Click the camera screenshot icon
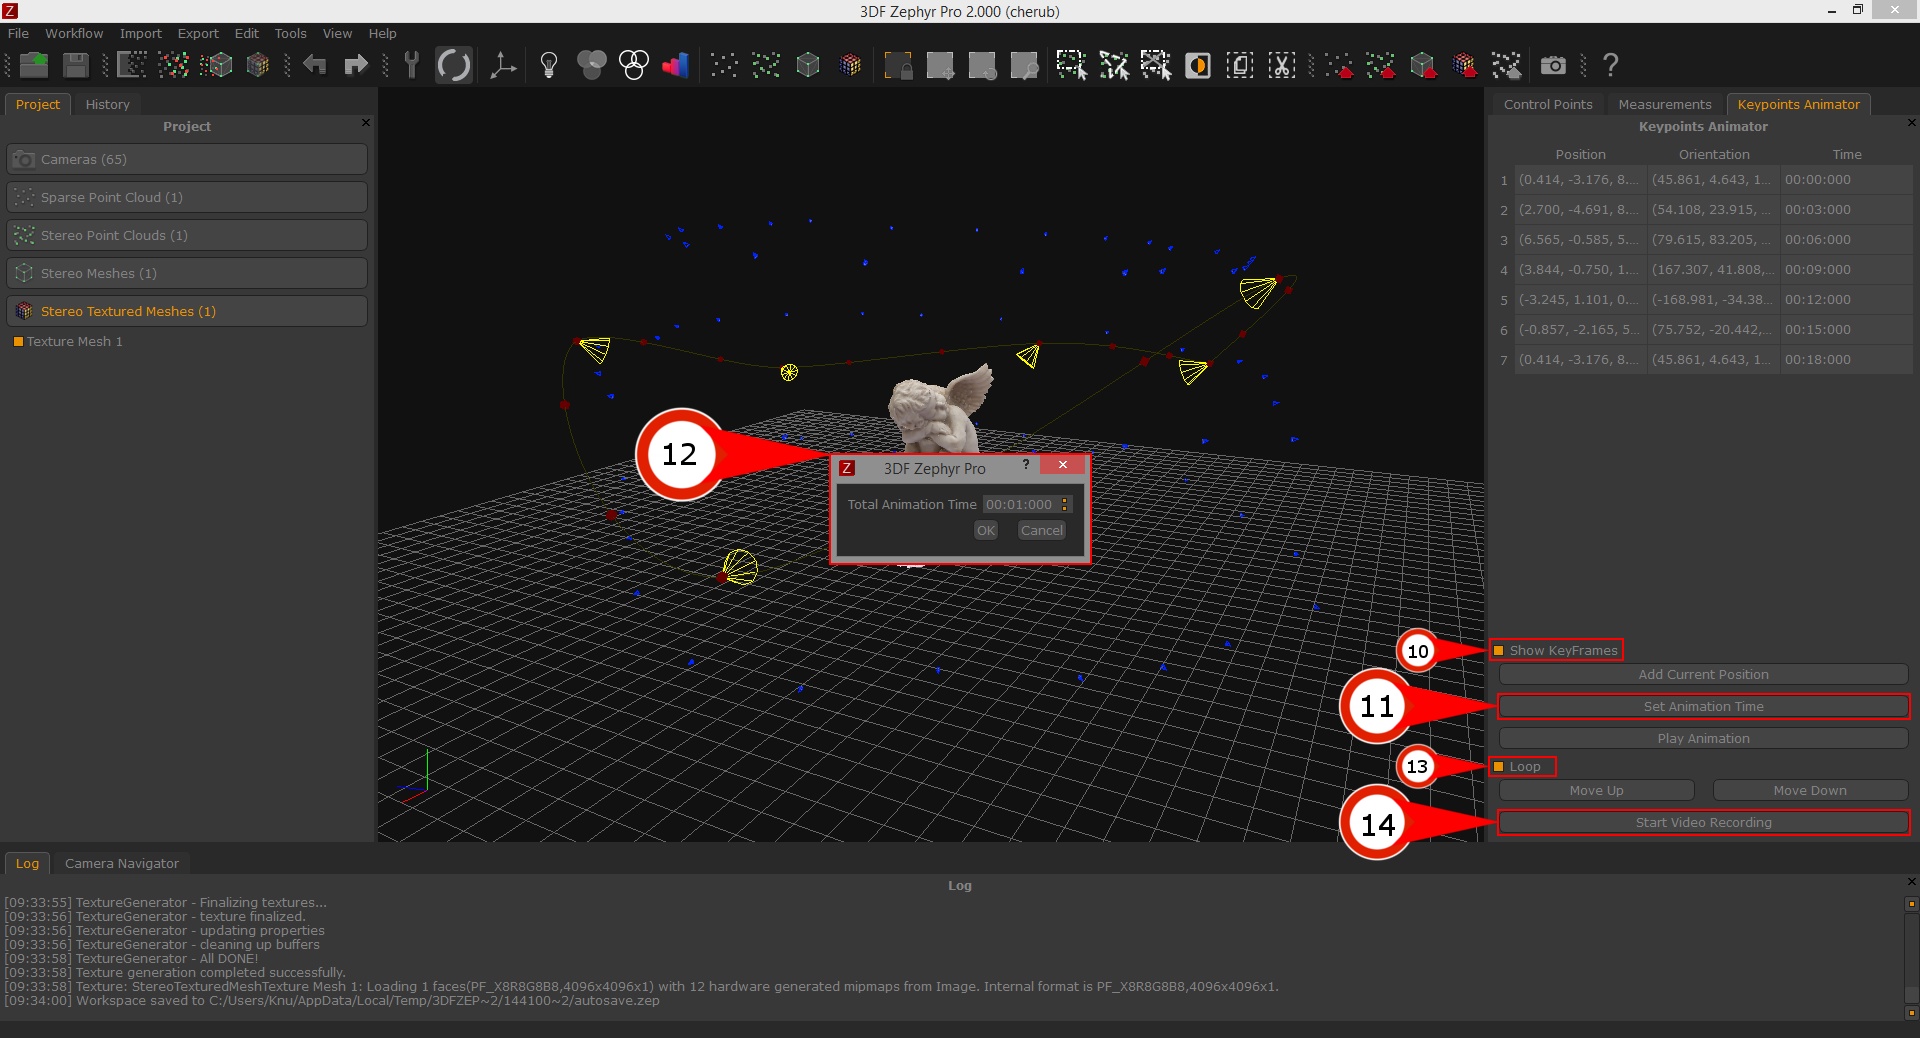The width and height of the screenshot is (1920, 1038). coord(1553,66)
